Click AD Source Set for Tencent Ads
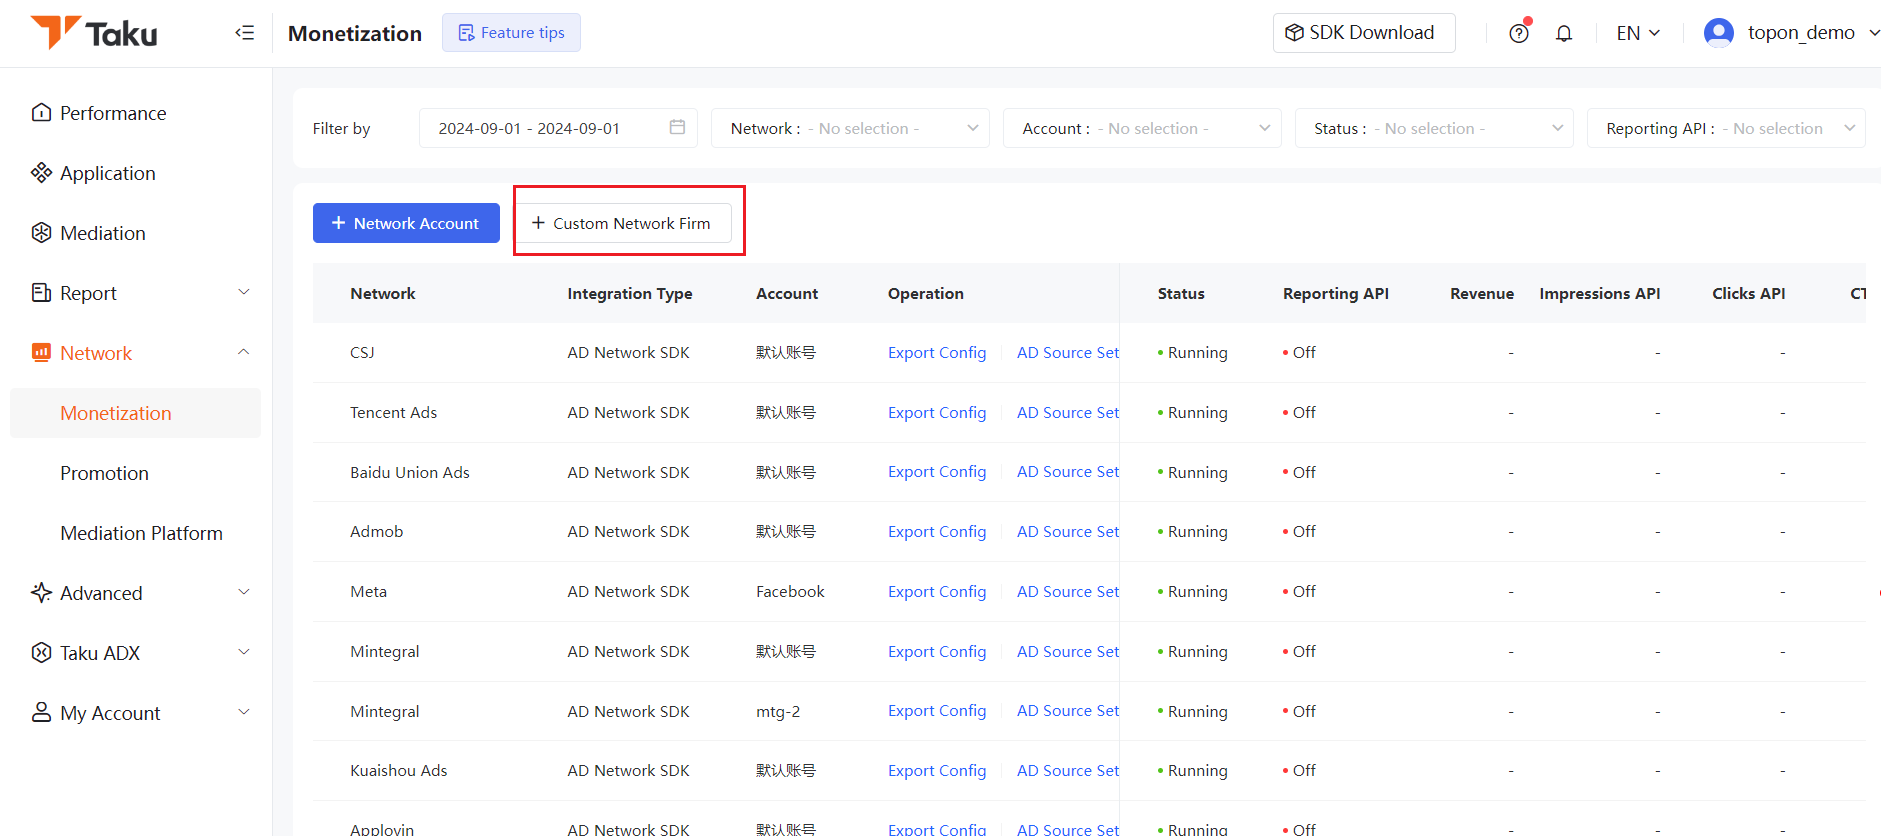Screen dimensions: 1881x836 coord(1068,412)
